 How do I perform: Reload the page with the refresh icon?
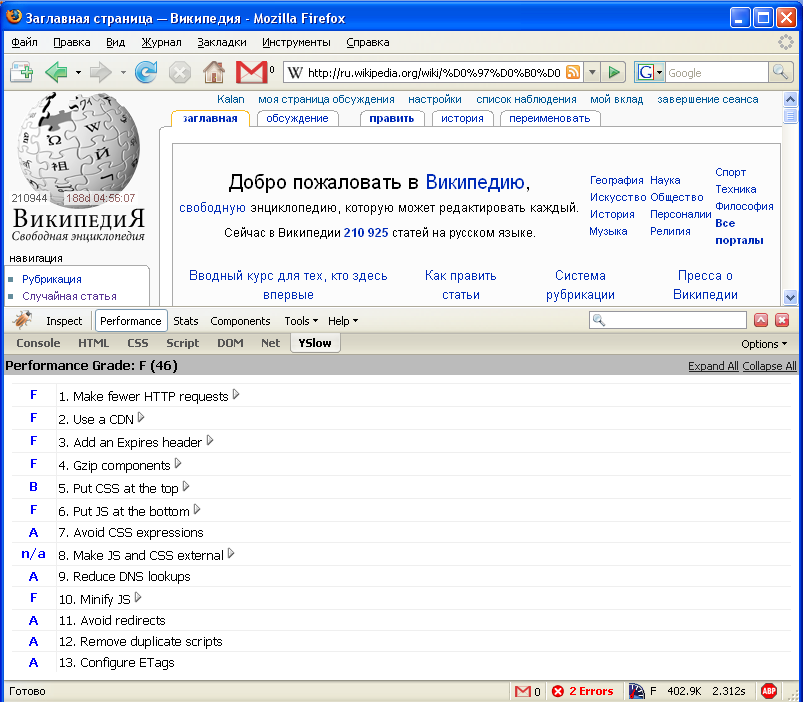(x=146, y=72)
